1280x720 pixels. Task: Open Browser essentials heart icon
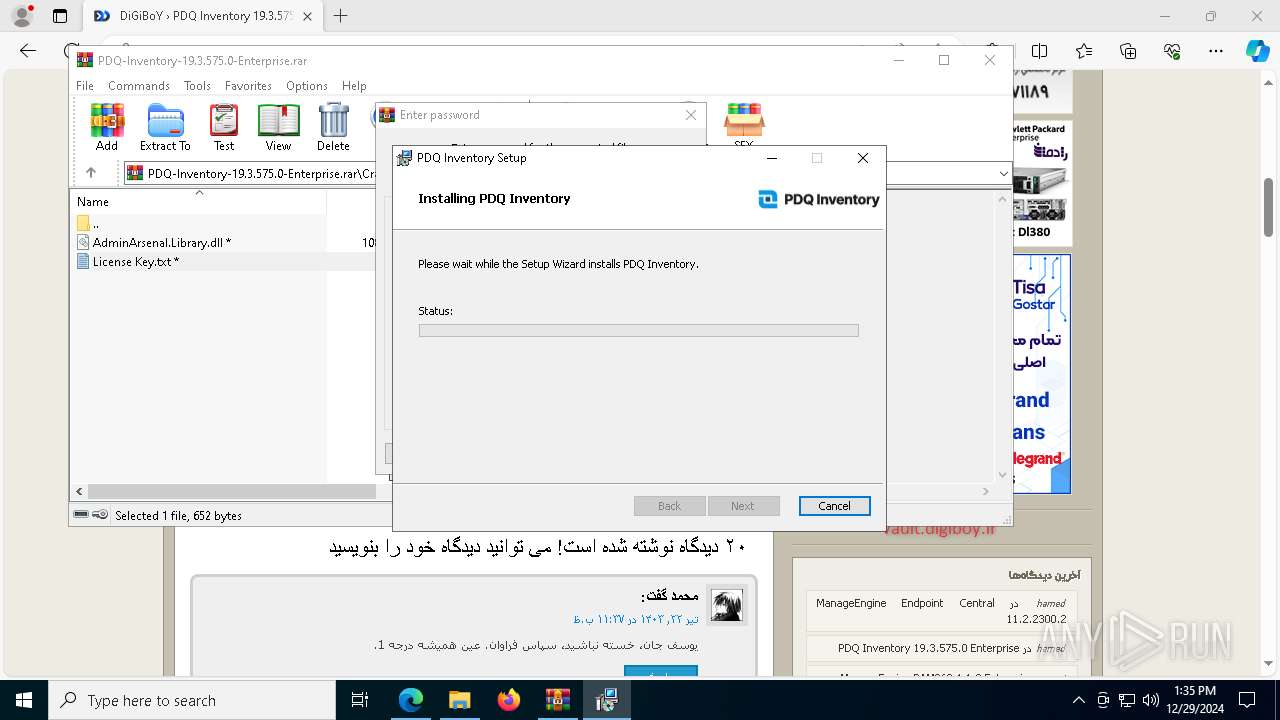tap(1172, 51)
